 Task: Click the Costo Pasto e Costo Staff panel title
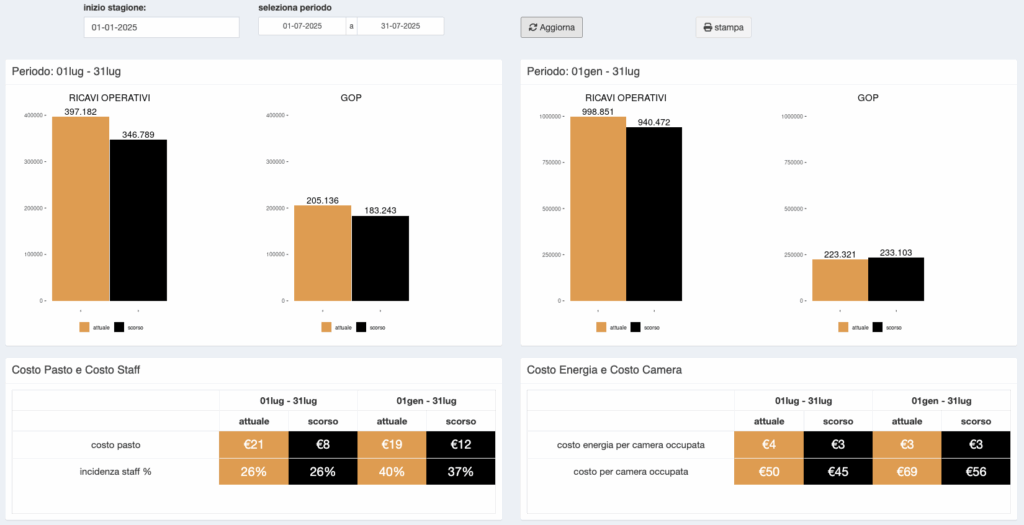pos(76,370)
